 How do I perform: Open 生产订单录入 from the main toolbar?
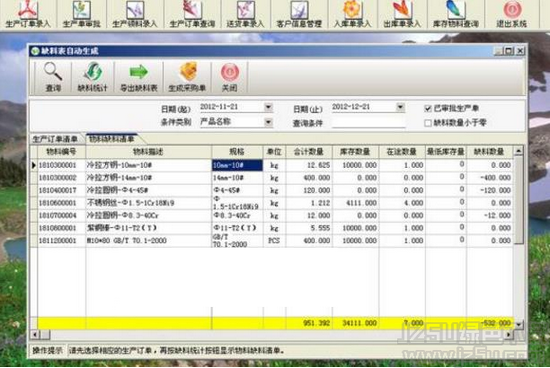pyautogui.click(x=27, y=14)
